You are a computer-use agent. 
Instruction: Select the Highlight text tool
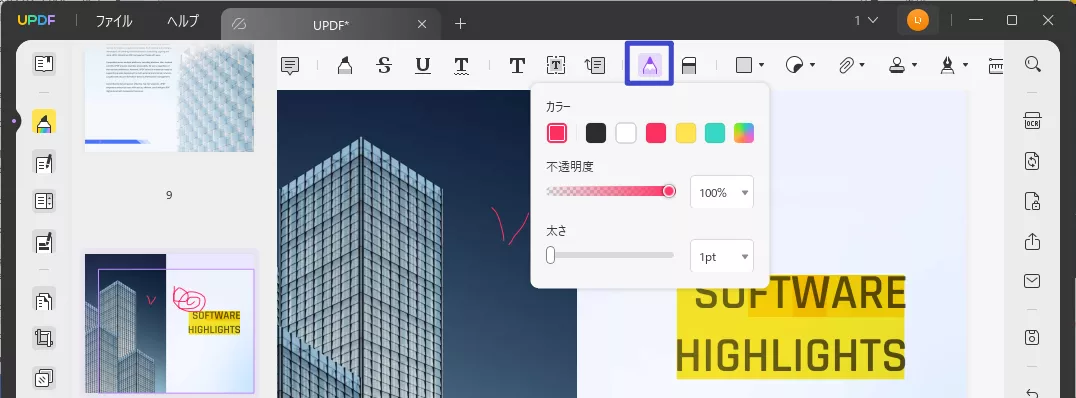344,65
